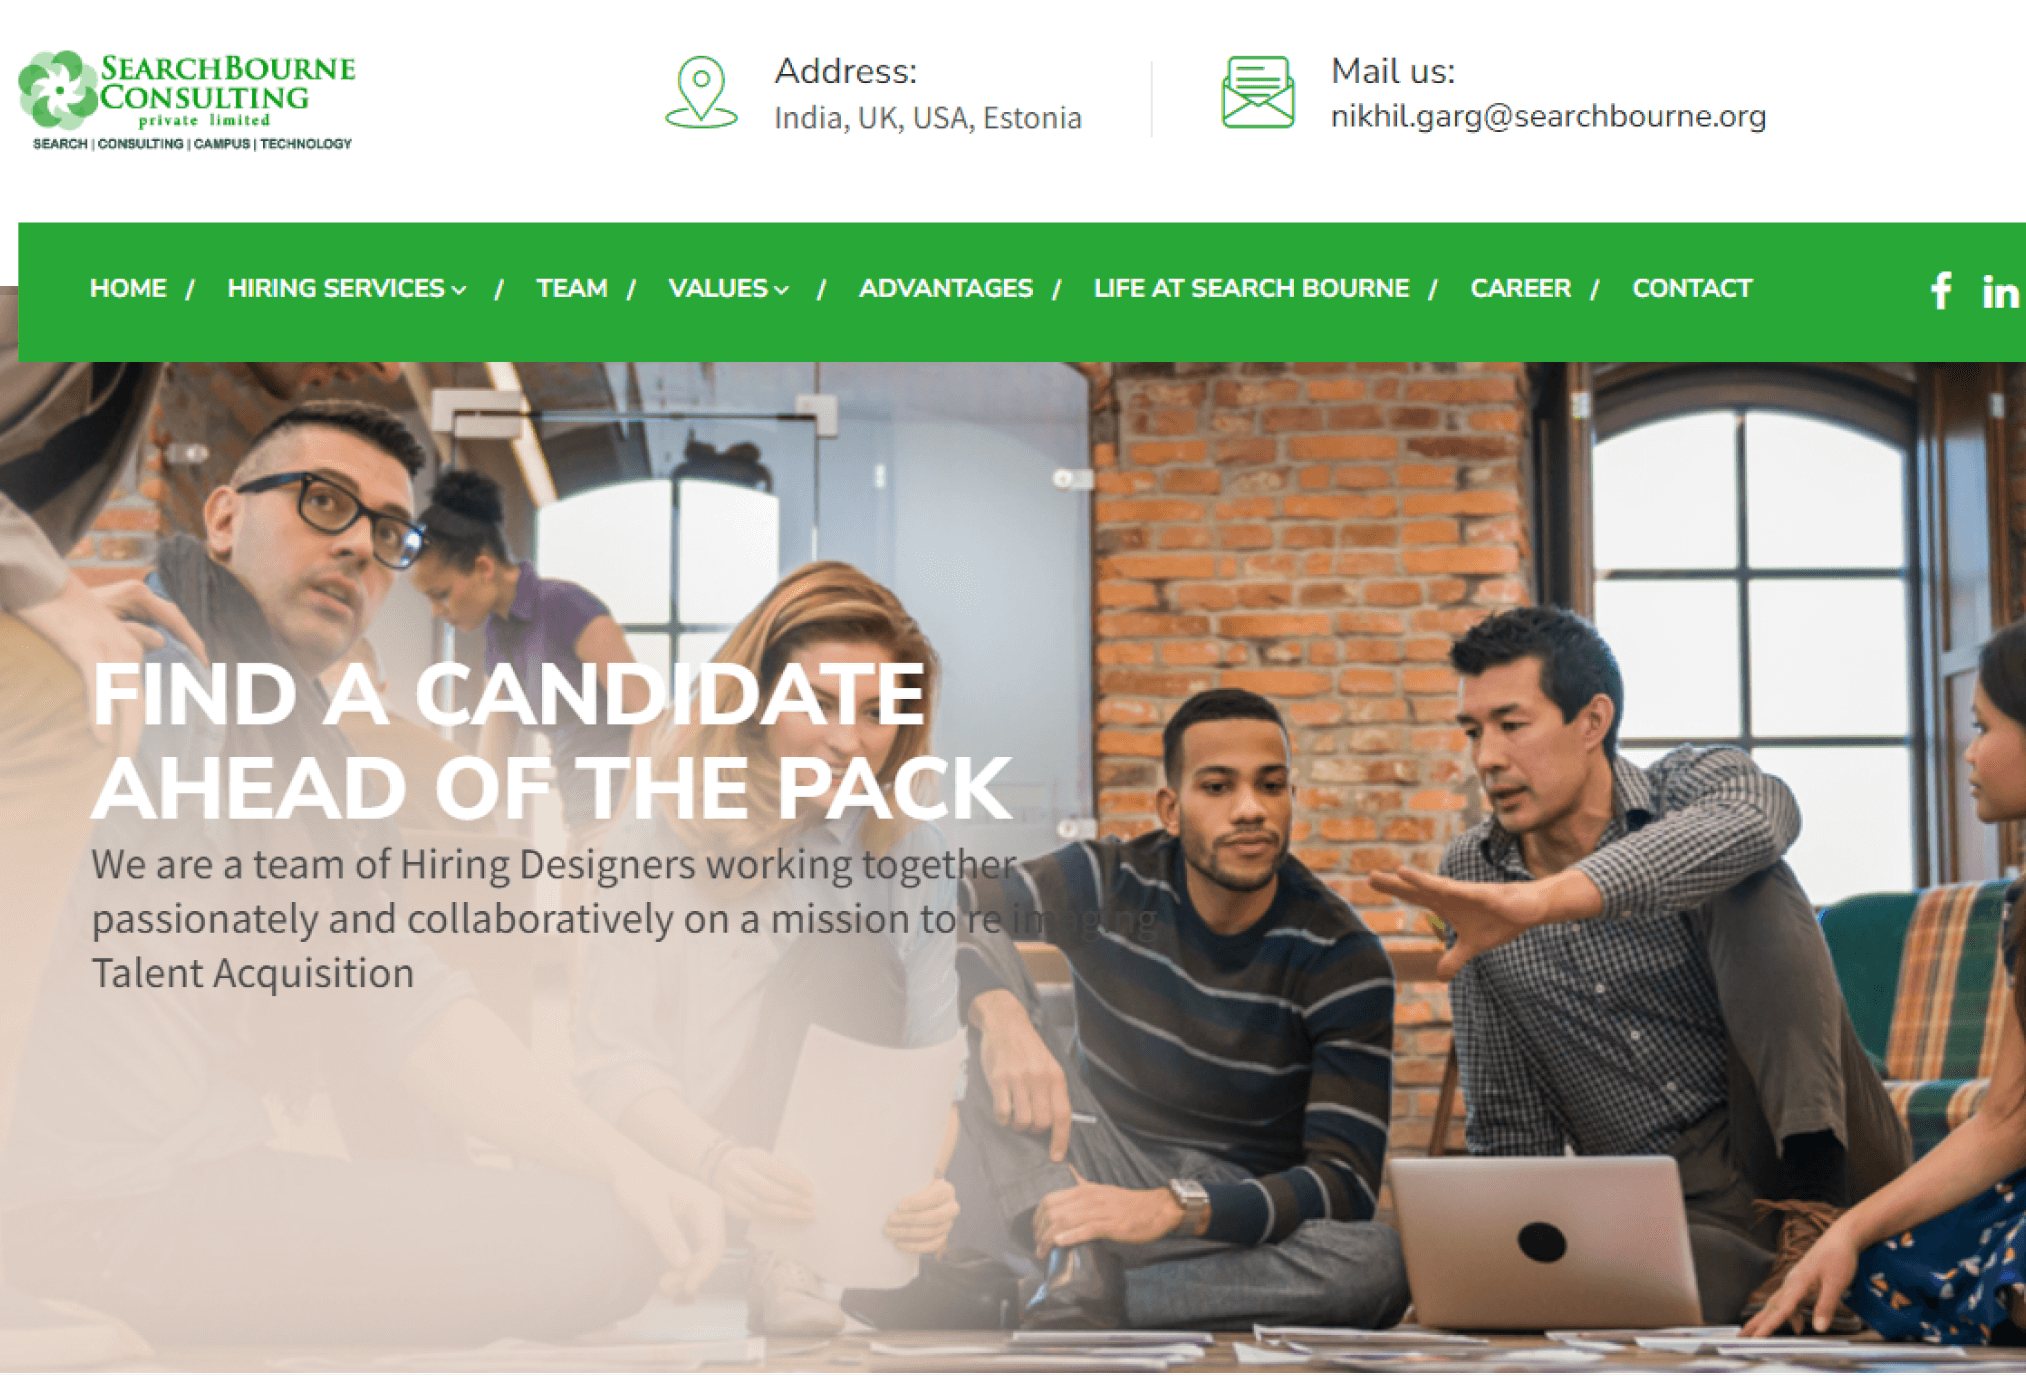Open the Hiring Services menu
This screenshot has width=2026, height=1386.
coord(336,288)
